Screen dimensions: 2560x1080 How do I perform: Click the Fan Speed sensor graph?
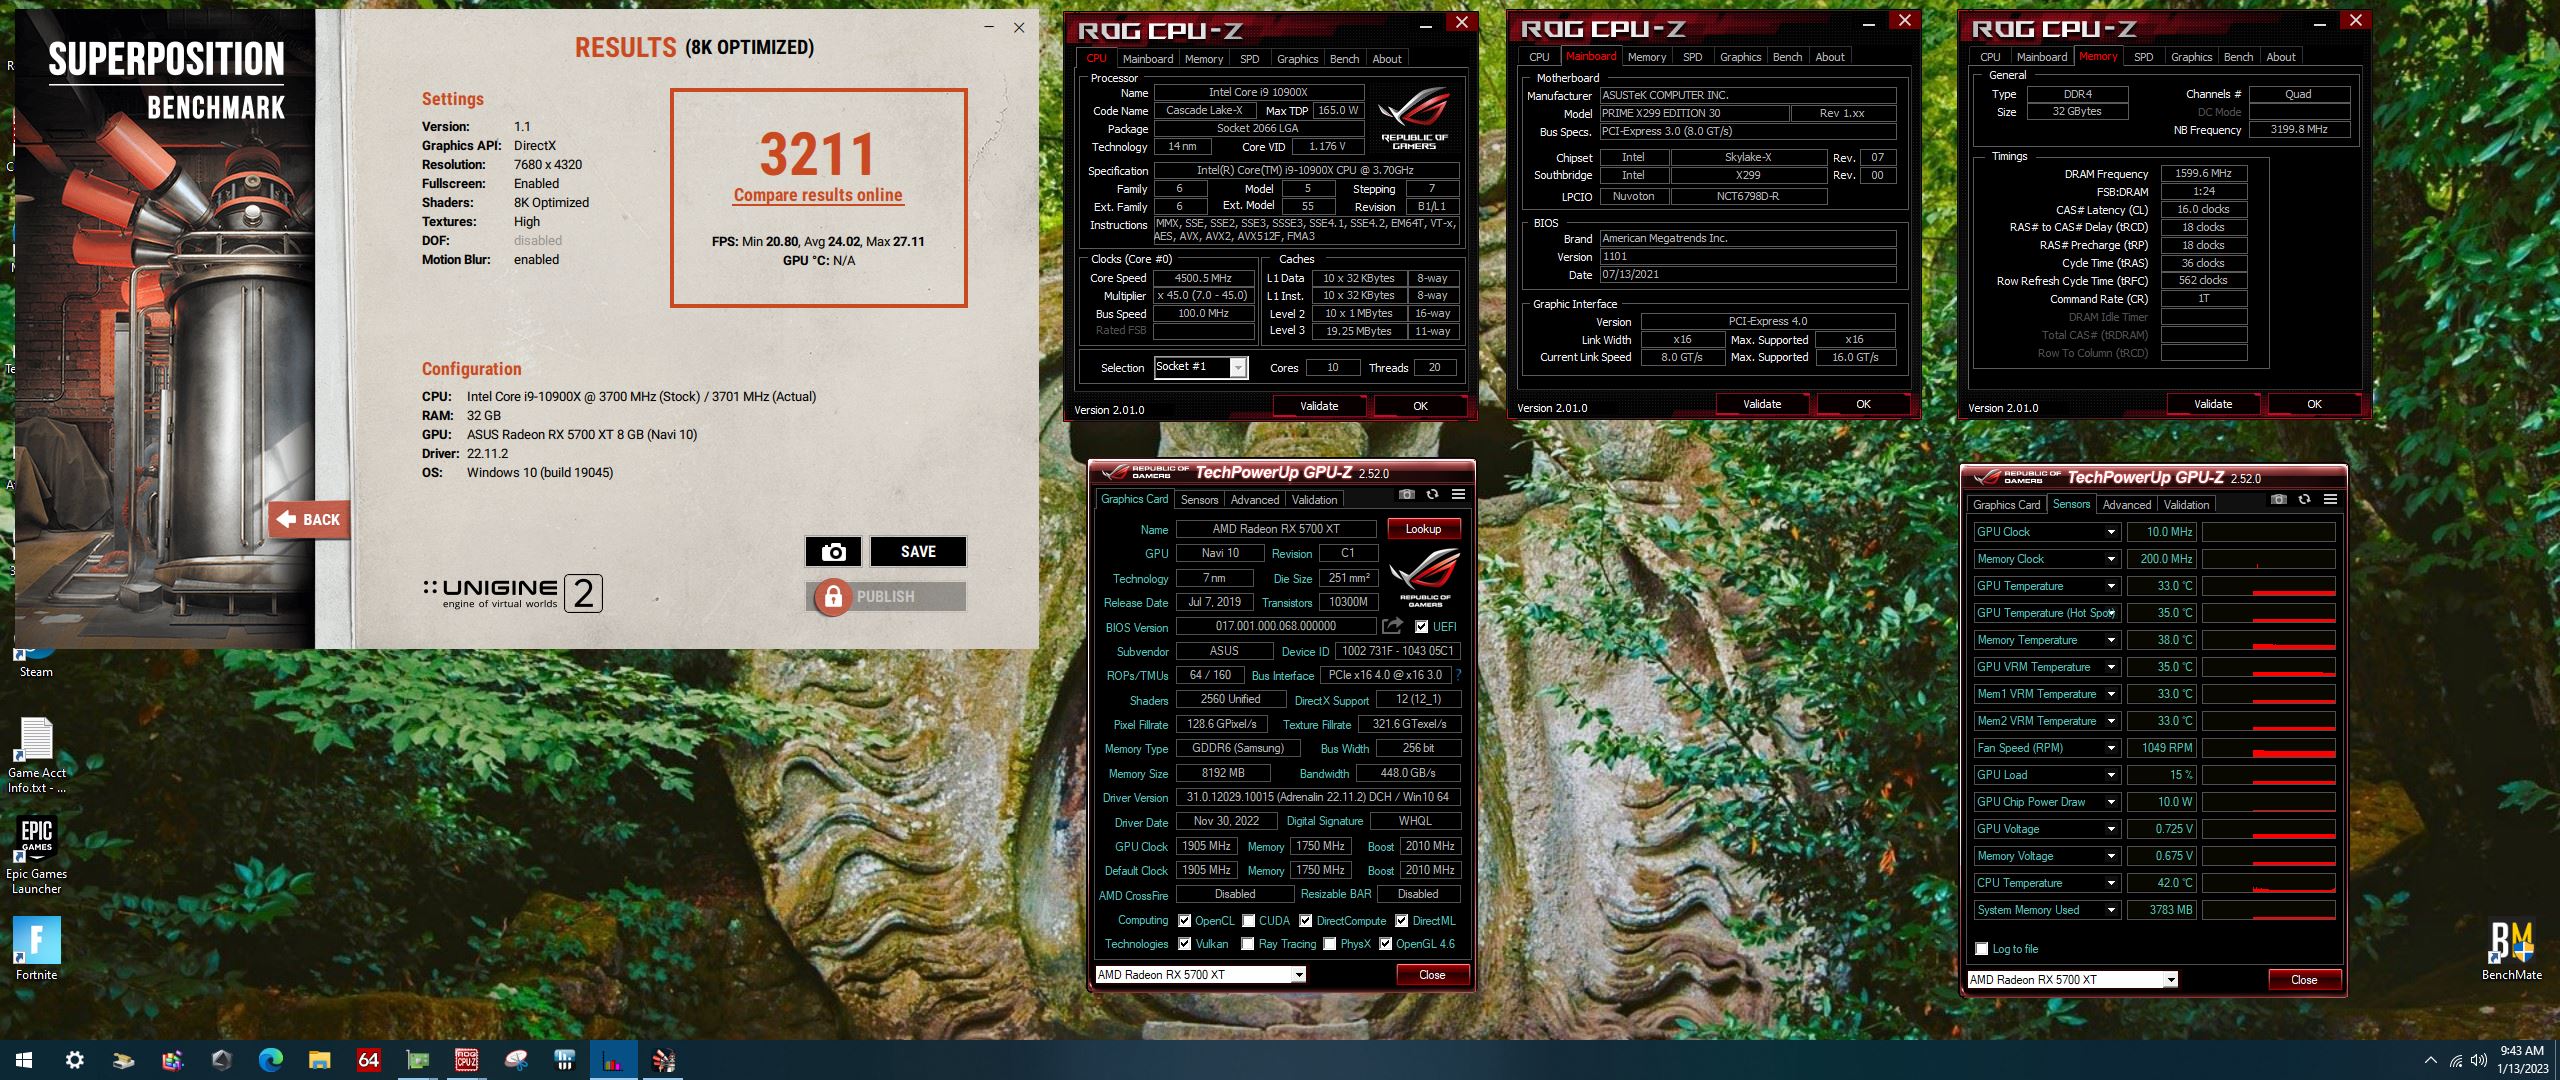coord(2268,748)
